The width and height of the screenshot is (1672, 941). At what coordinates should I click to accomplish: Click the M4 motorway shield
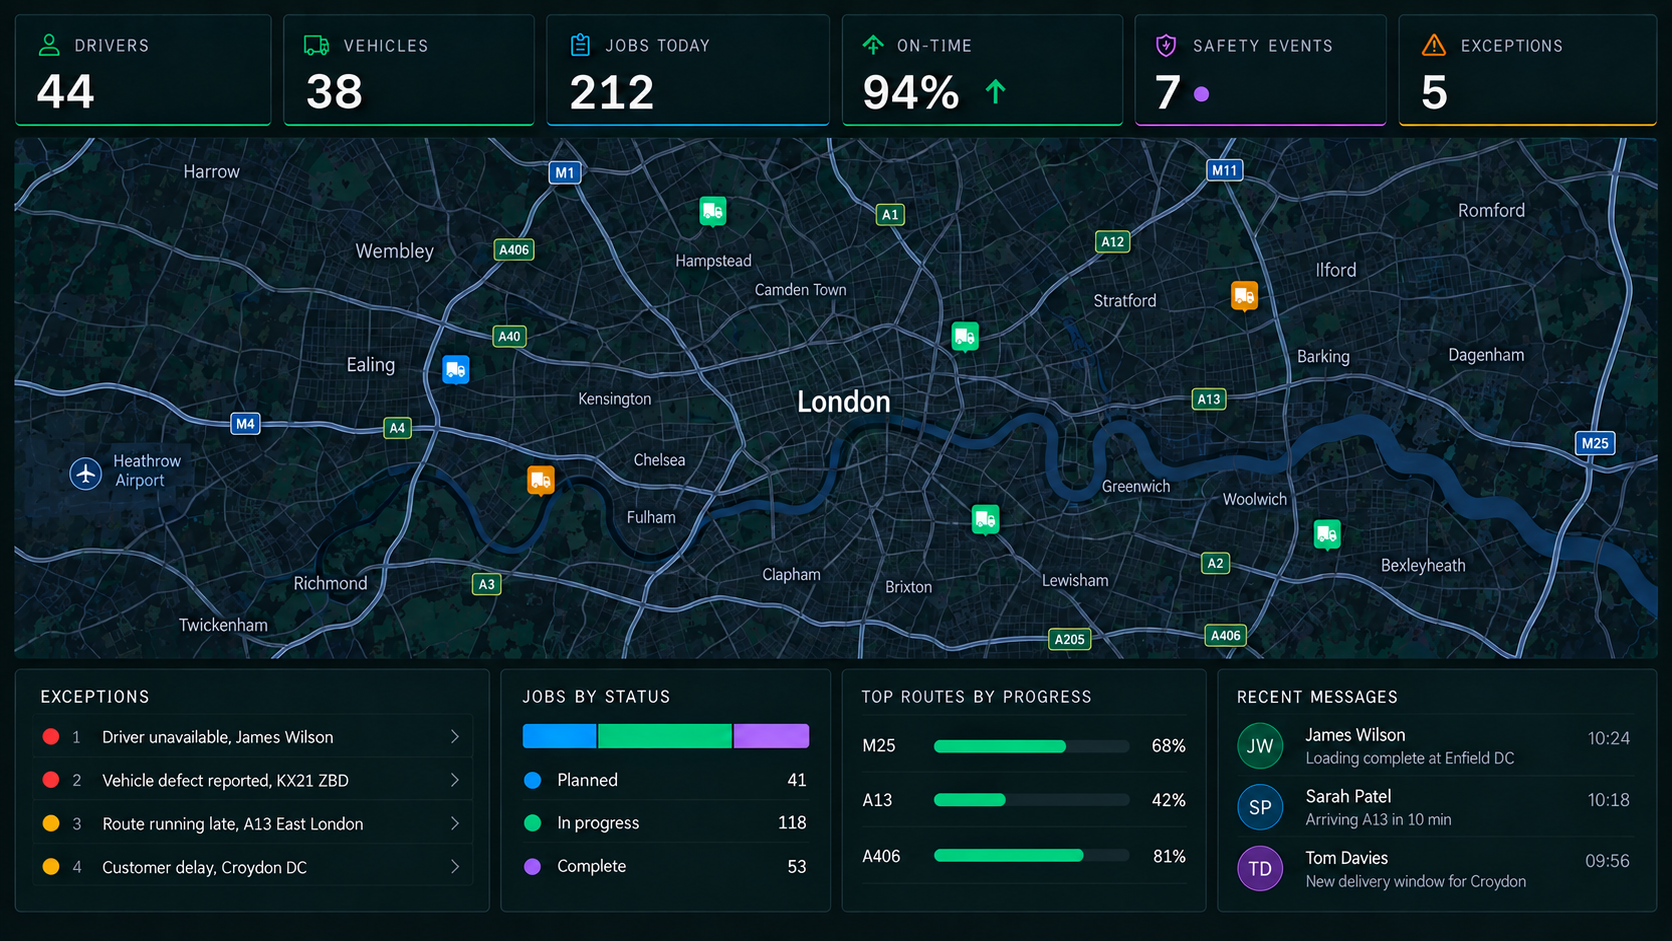tap(245, 423)
